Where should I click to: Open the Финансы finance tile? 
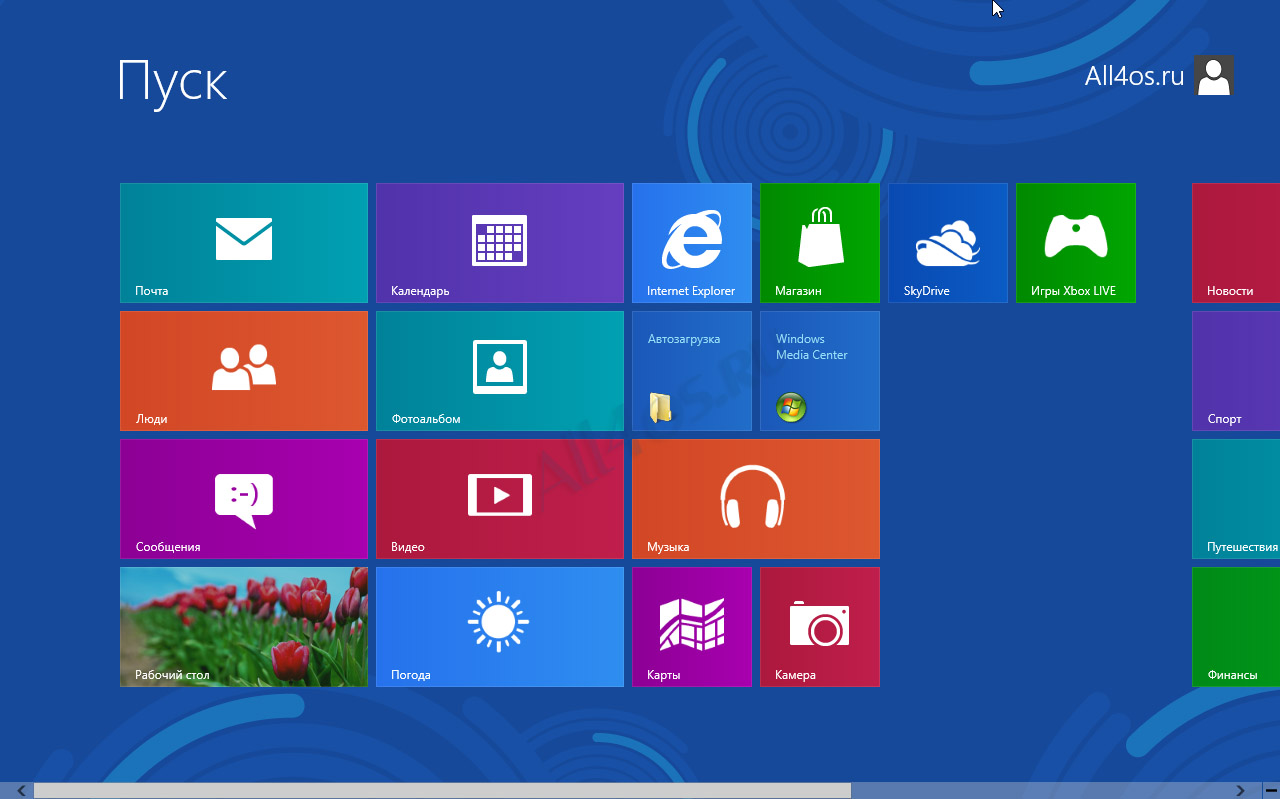(1236, 627)
